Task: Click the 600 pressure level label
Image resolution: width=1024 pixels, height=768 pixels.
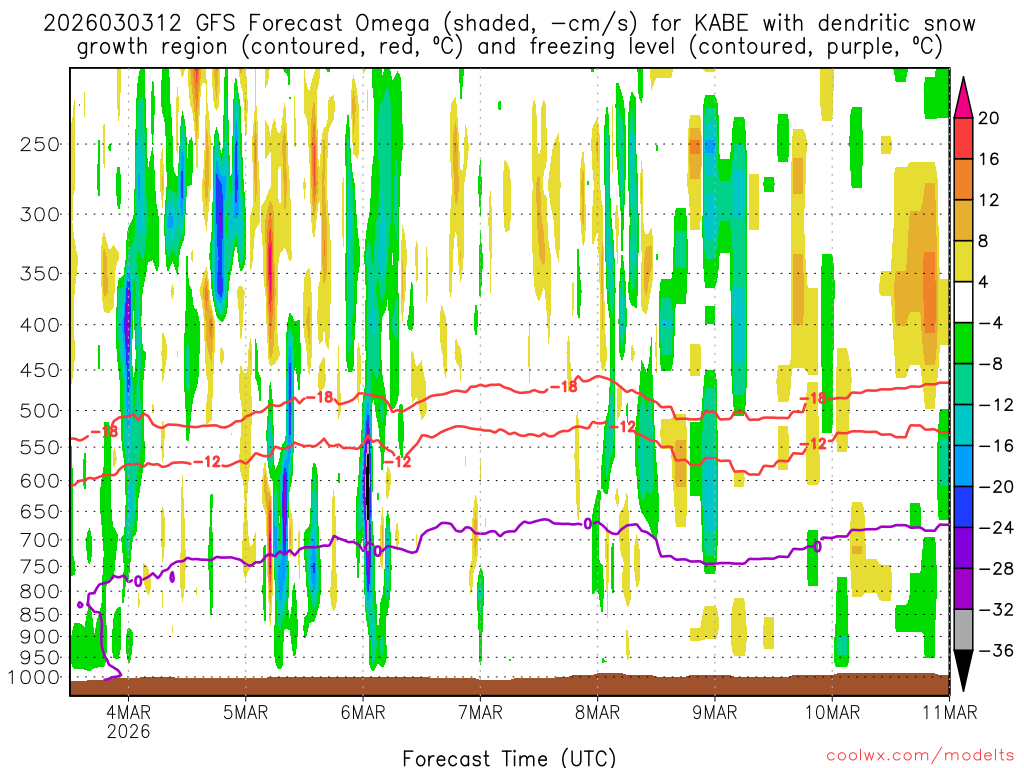Action: click(x=40, y=481)
